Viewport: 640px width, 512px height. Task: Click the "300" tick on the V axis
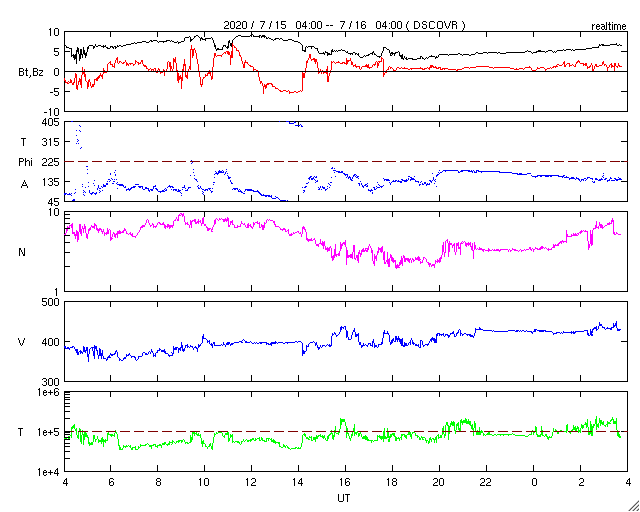click(52, 382)
